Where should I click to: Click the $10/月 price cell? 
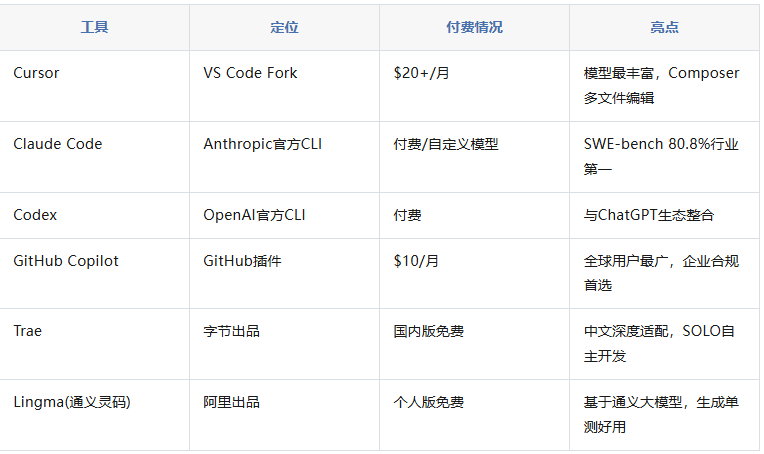tap(475, 273)
